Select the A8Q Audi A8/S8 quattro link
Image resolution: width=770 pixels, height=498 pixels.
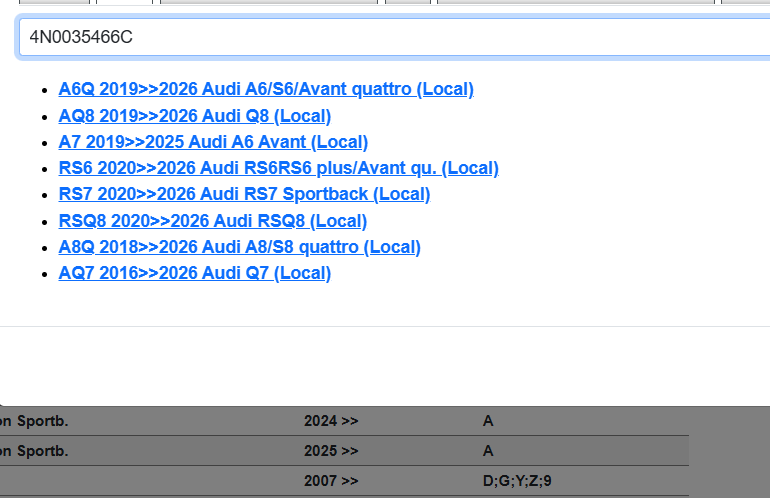[239, 247]
